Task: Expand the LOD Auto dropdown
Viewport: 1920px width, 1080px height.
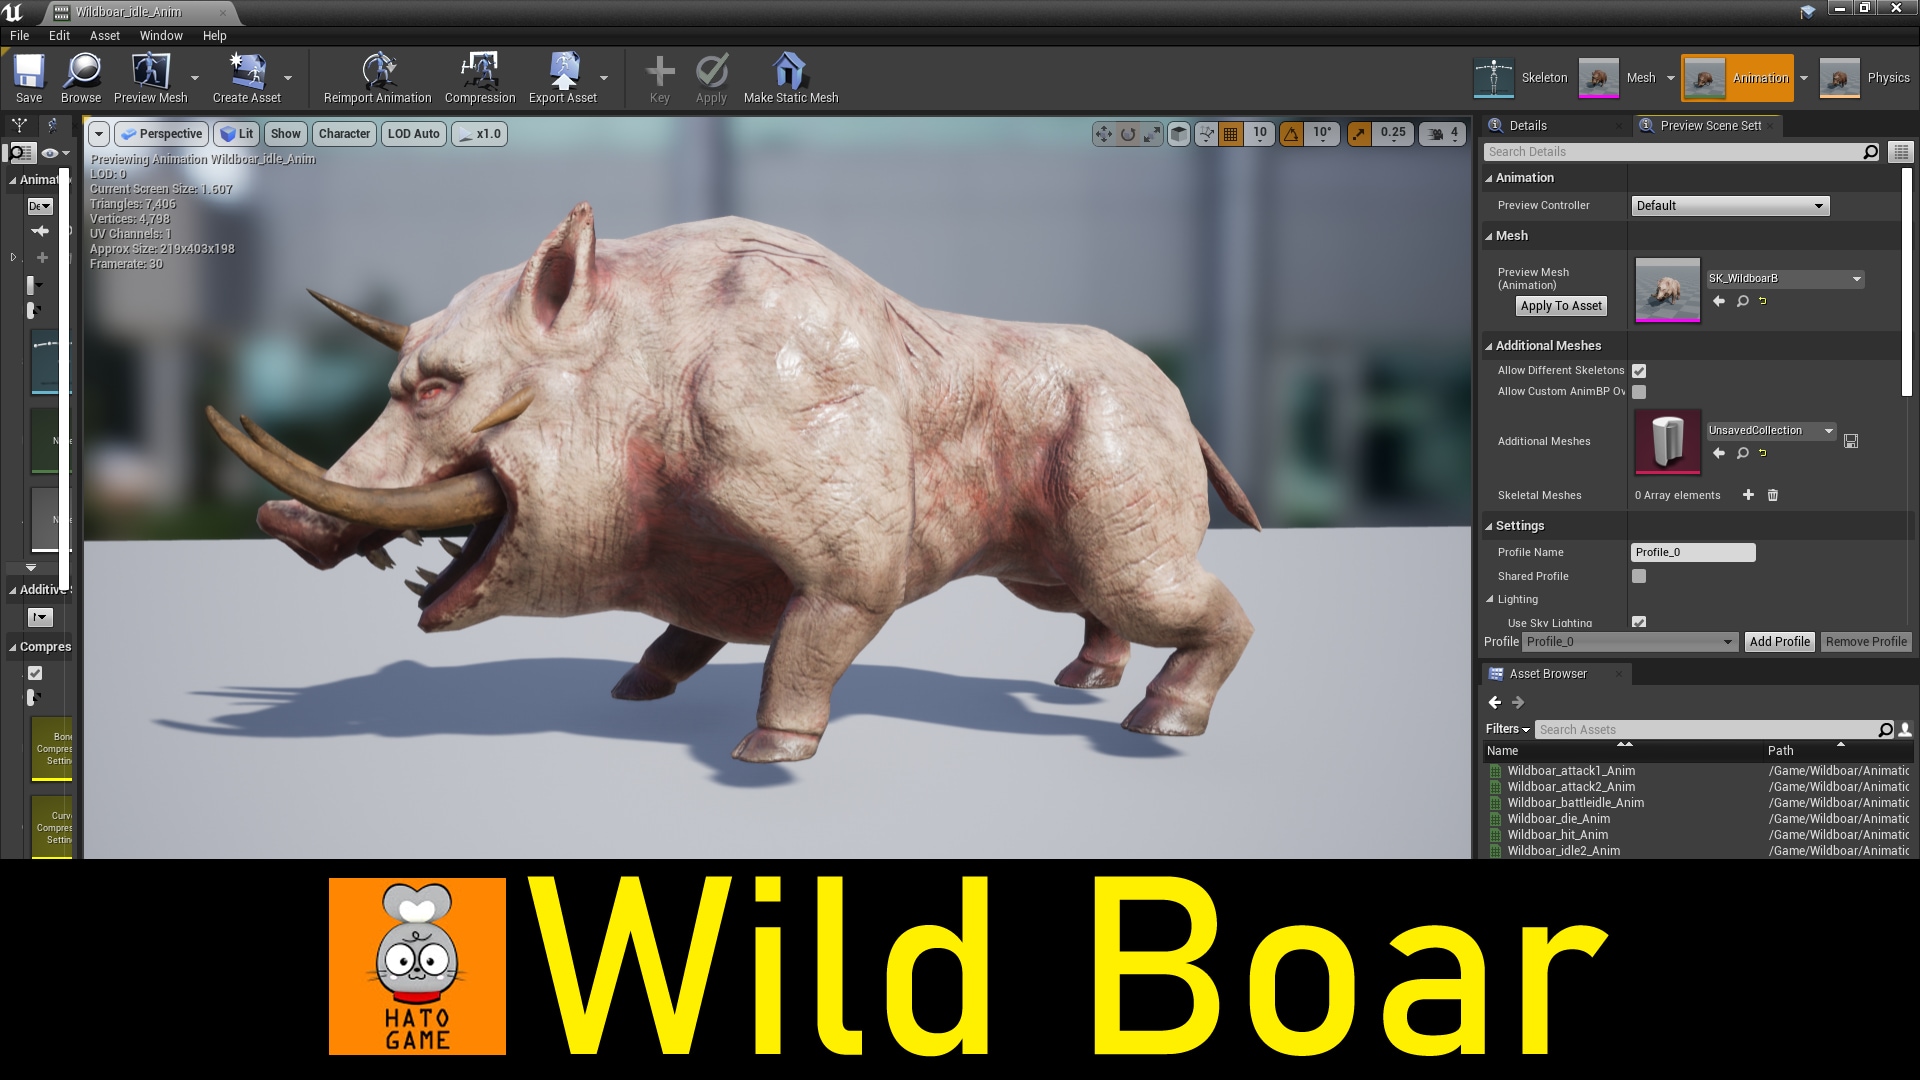Action: [x=413, y=133]
